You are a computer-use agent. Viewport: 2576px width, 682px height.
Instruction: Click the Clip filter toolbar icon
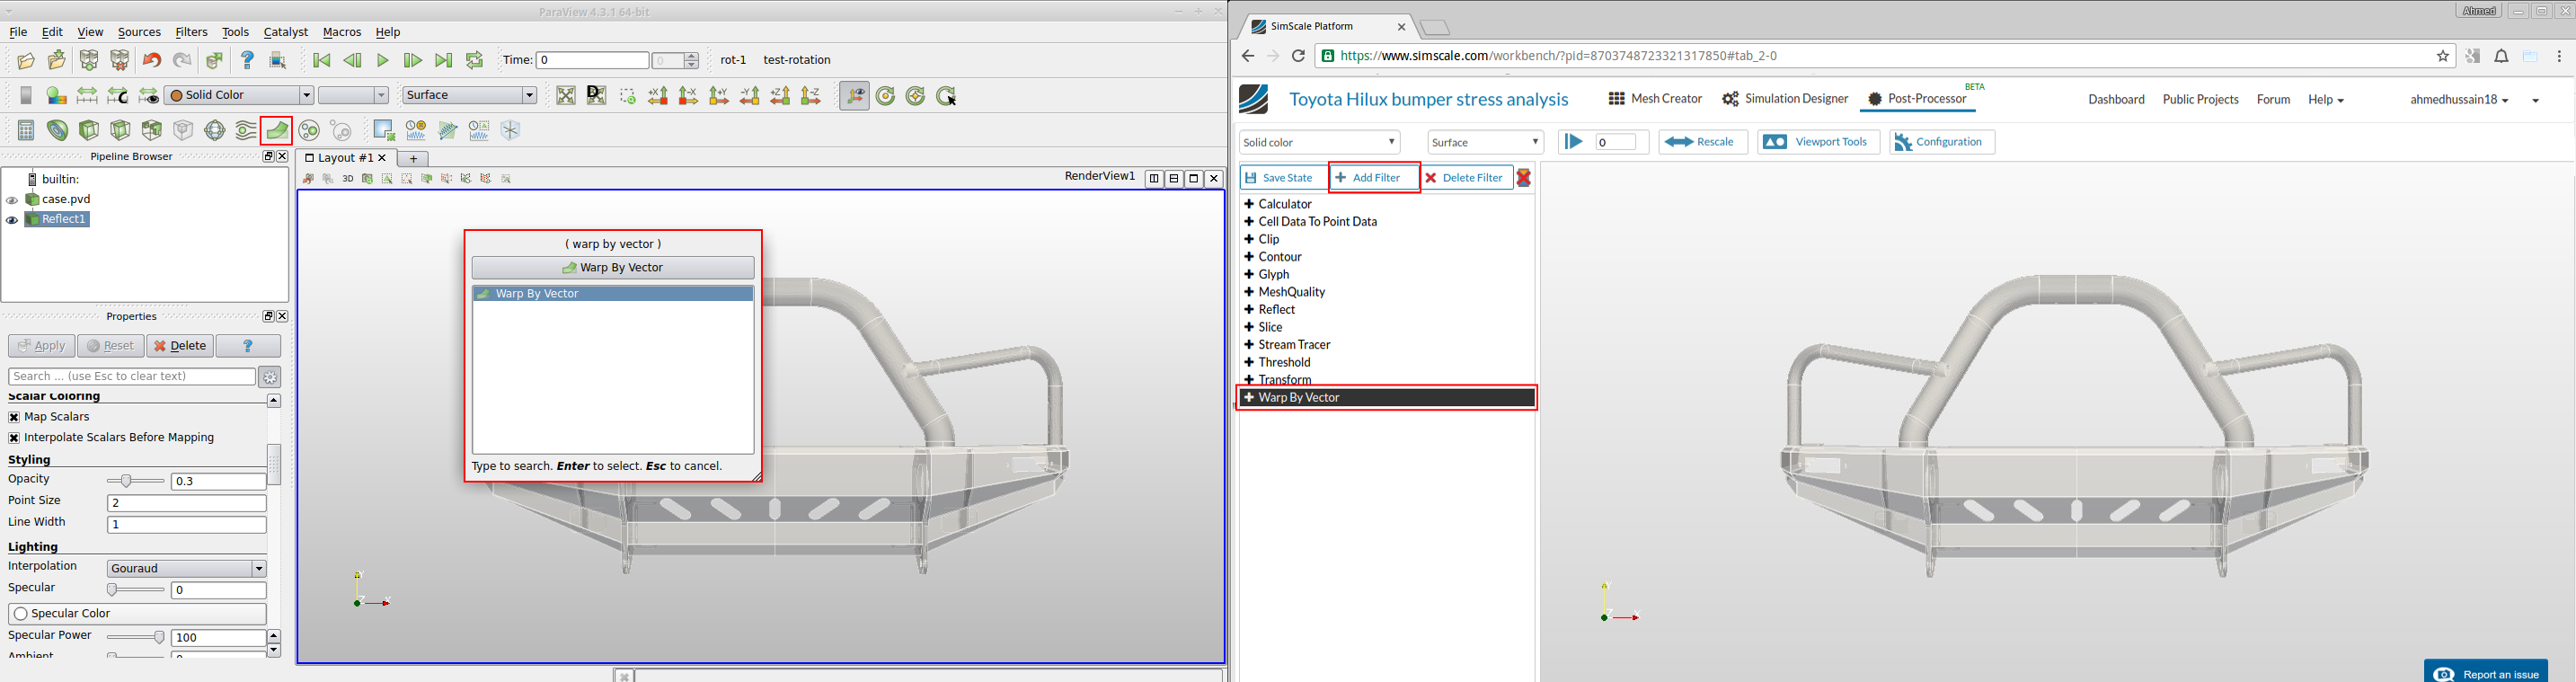coord(89,131)
